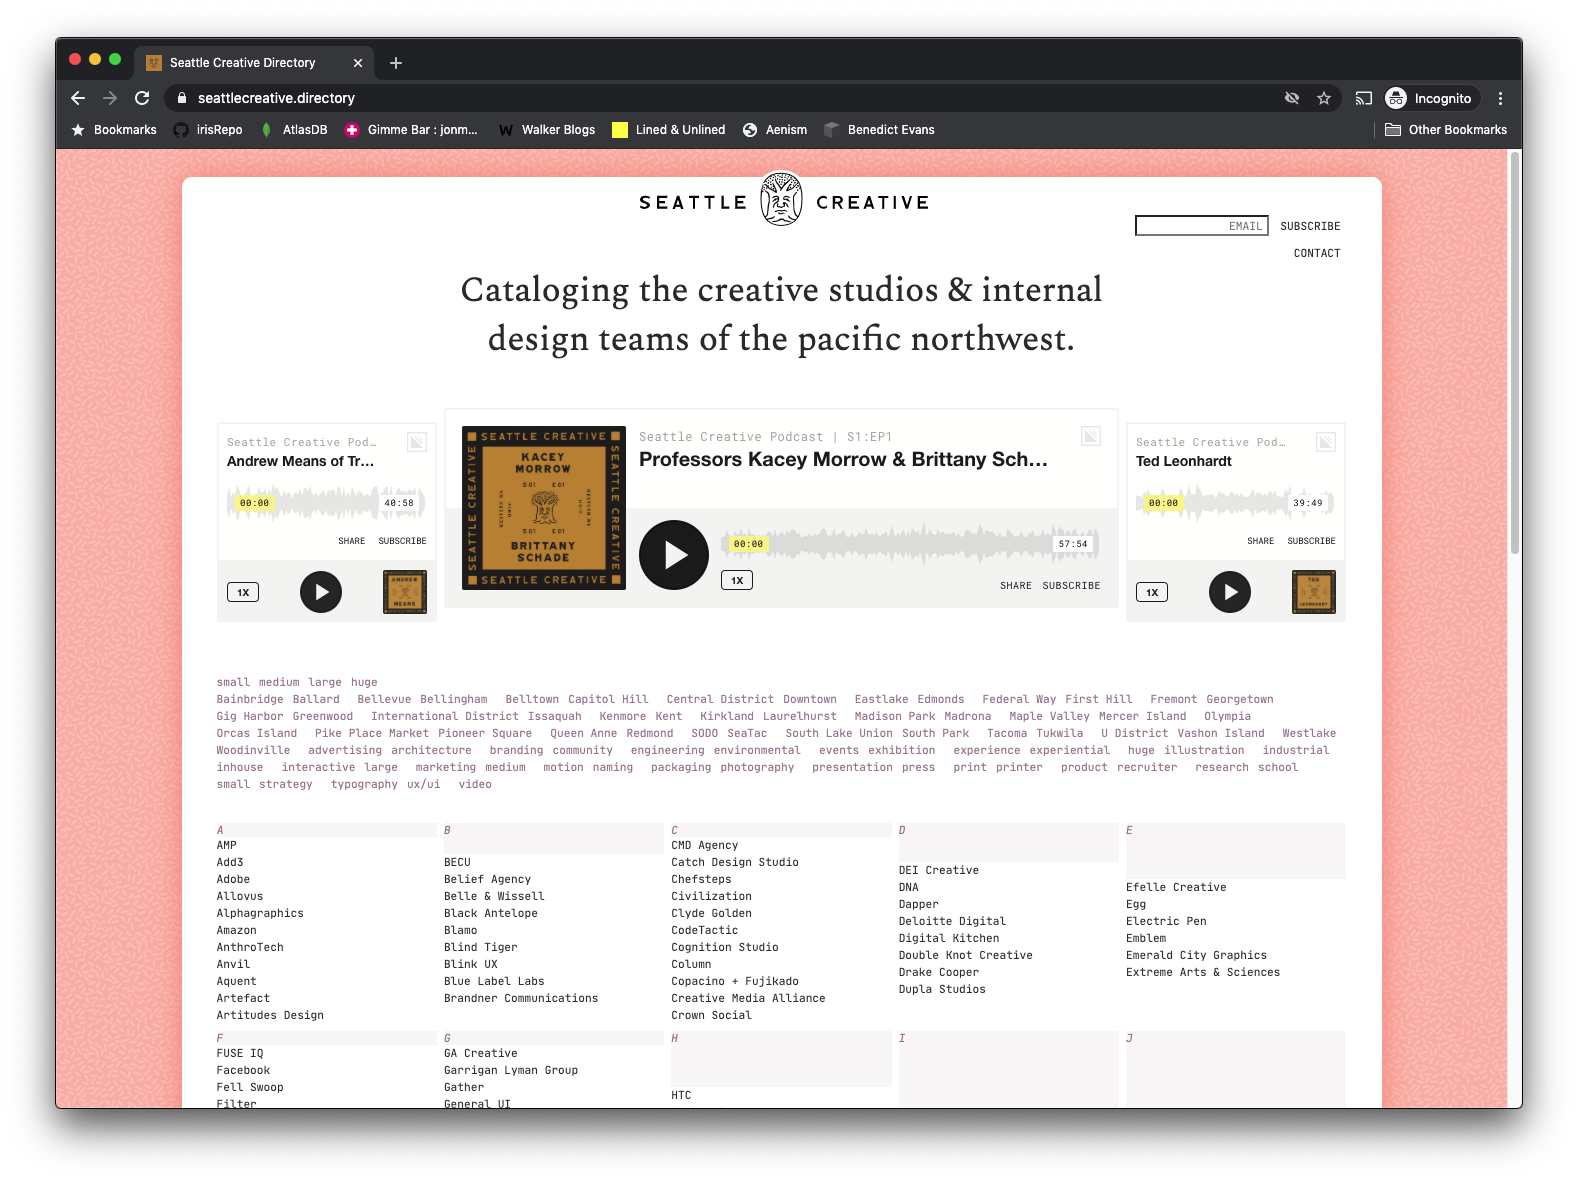Click the site lock icon in address bar
This screenshot has width=1578, height=1182.
point(181,98)
